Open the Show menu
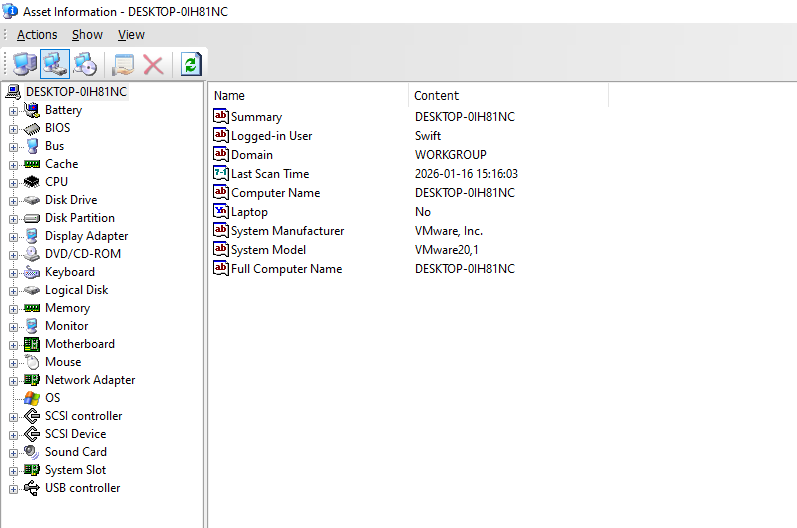This screenshot has width=797, height=528. 87,35
